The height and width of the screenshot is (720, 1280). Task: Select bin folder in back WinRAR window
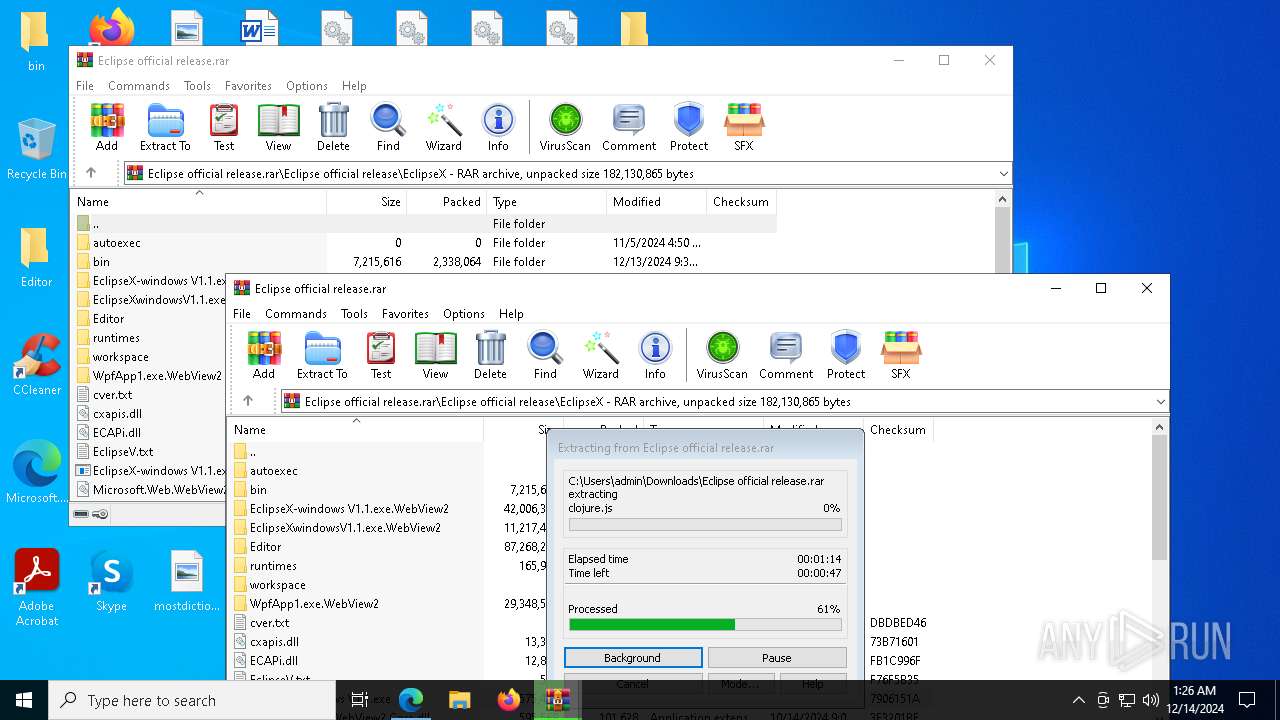101,262
